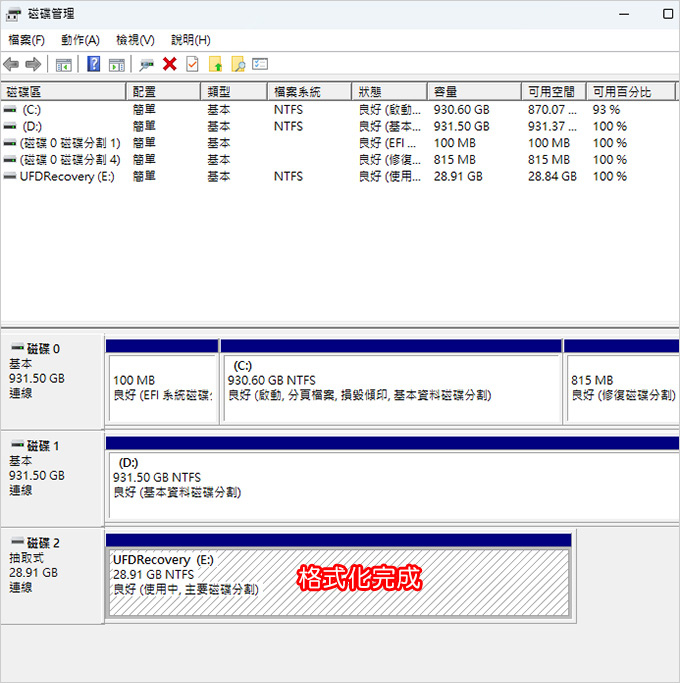680x683 pixels.
Task: Maximize the 磁碟管理 window
Action: (667, 14)
